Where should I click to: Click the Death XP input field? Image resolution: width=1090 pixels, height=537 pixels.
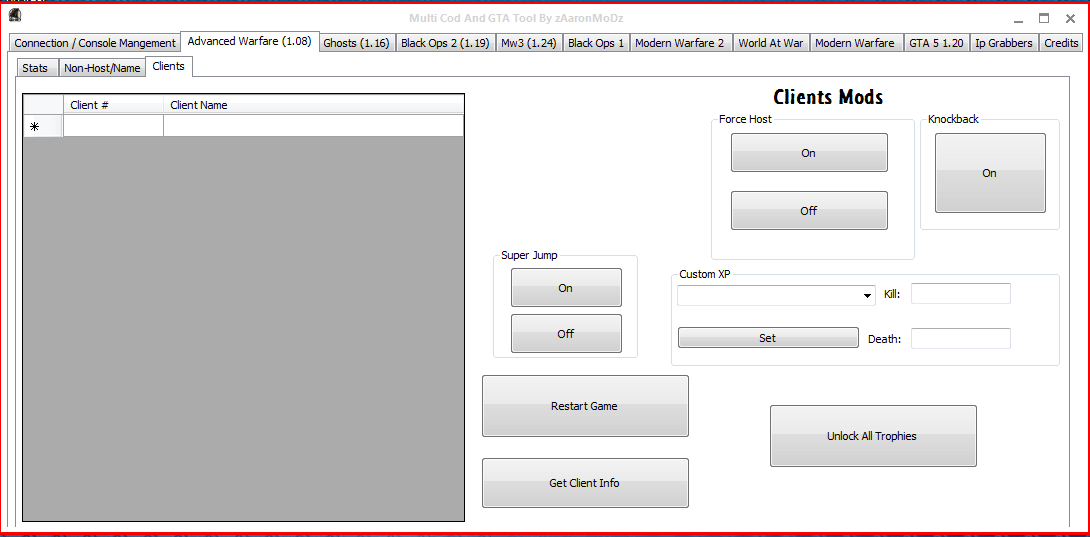pos(961,339)
